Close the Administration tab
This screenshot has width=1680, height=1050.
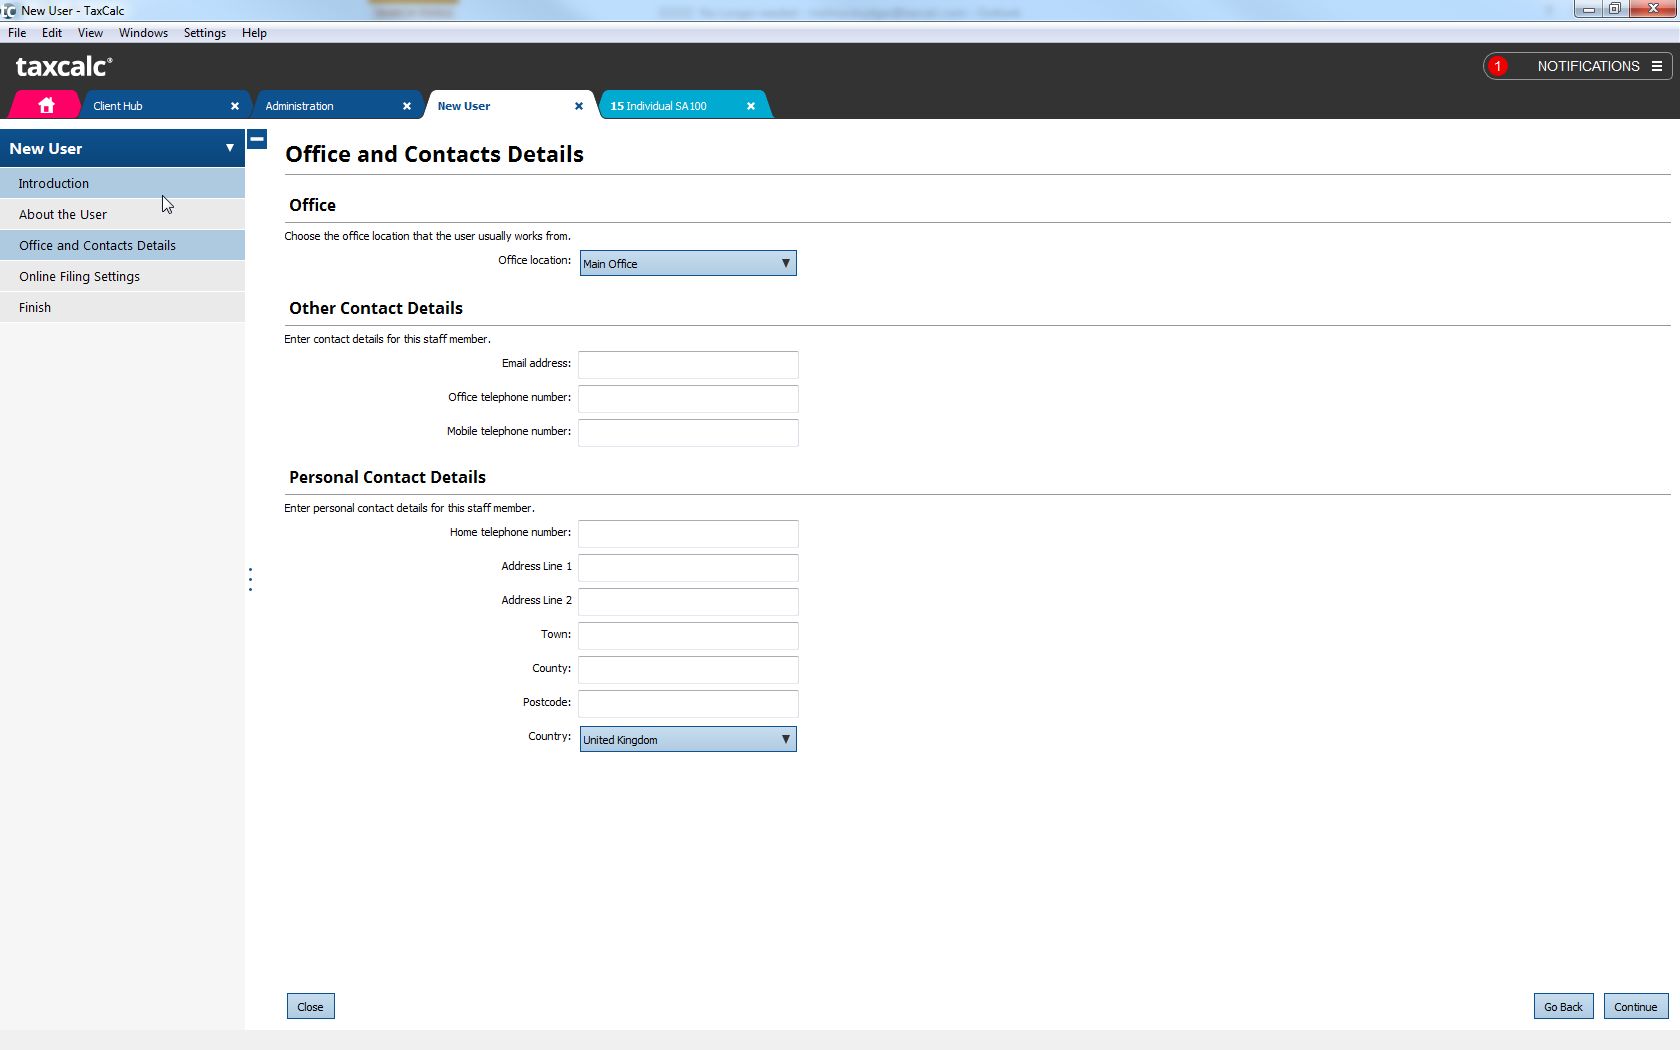coord(407,105)
